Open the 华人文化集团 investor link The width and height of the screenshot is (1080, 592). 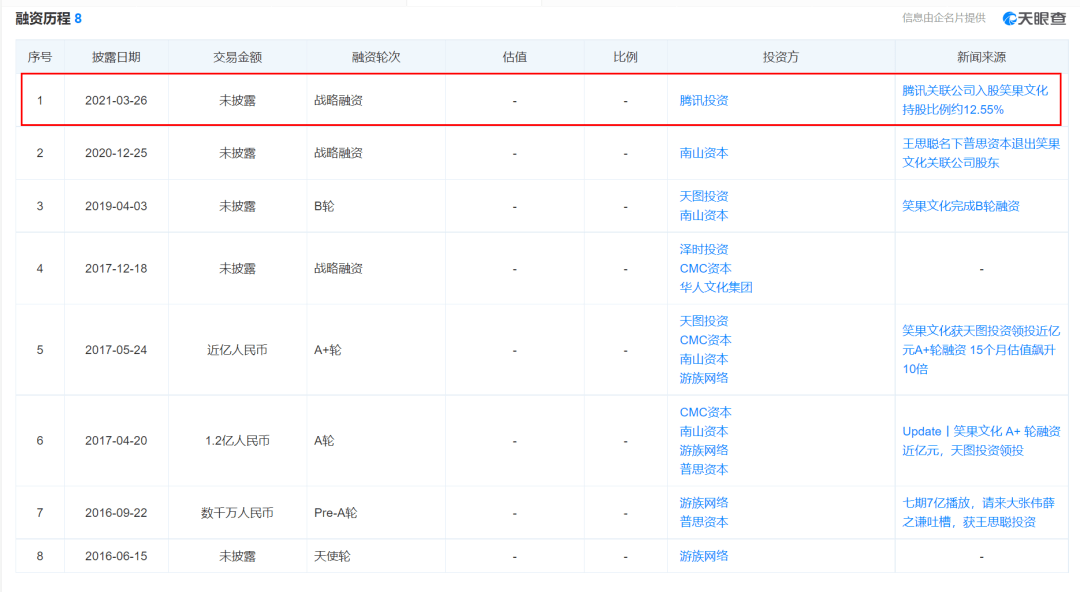716,287
